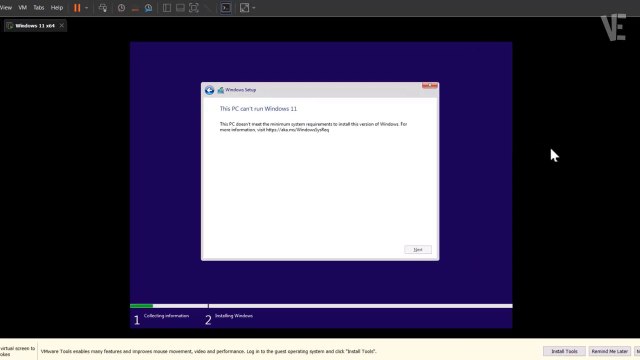This screenshot has width=640, height=360.
Task: Open the power options dropdown beside Pause
Action: (87, 8)
